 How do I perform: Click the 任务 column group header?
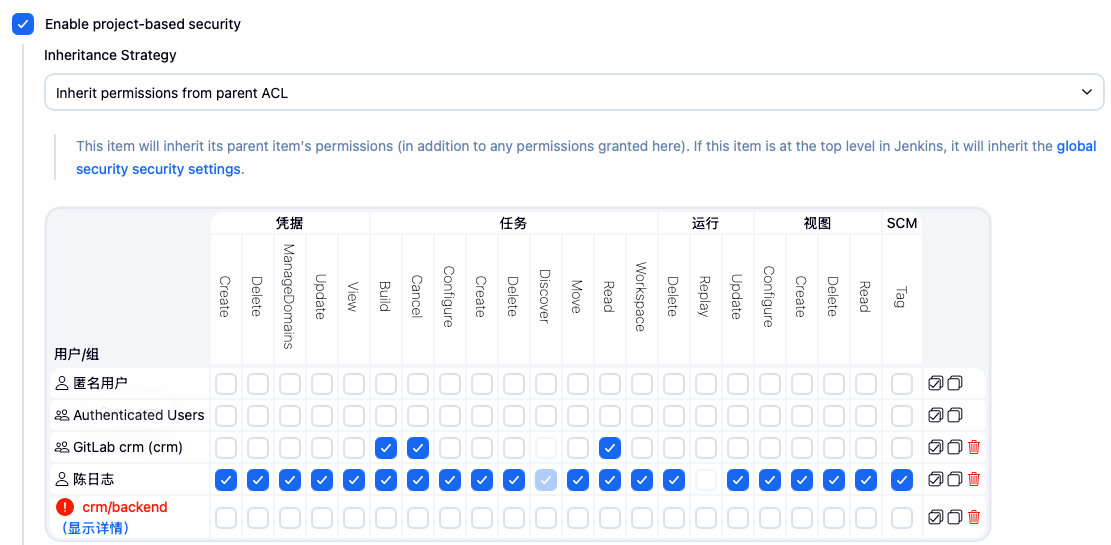pyautogui.click(x=513, y=223)
